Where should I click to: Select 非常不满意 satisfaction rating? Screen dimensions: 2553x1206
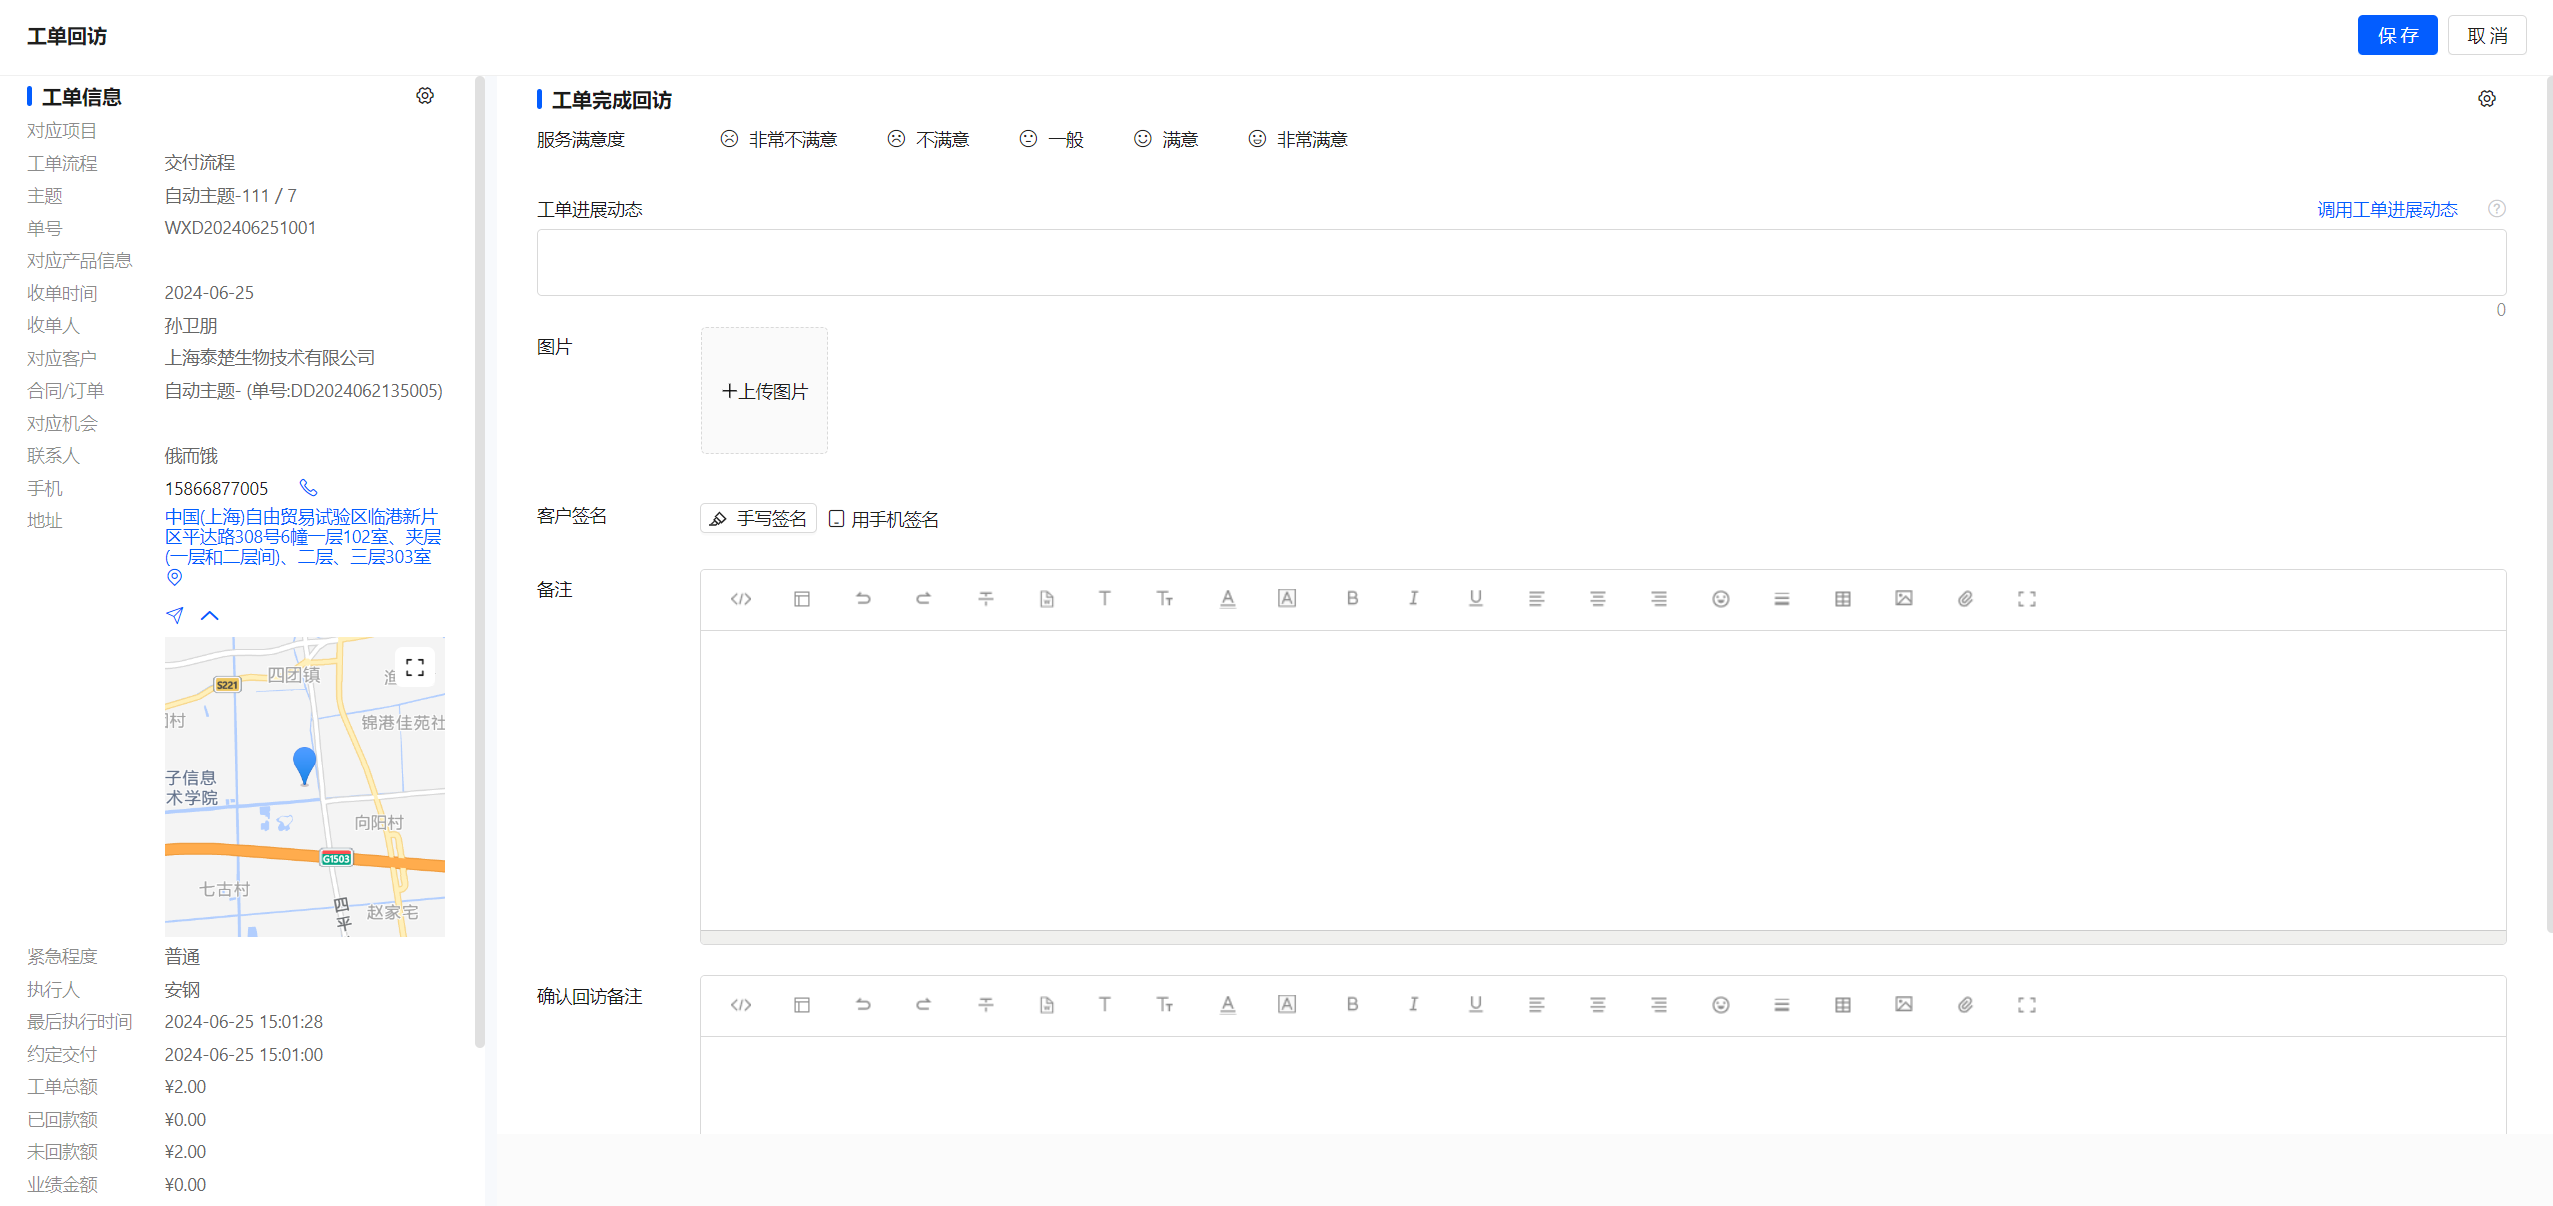point(779,139)
